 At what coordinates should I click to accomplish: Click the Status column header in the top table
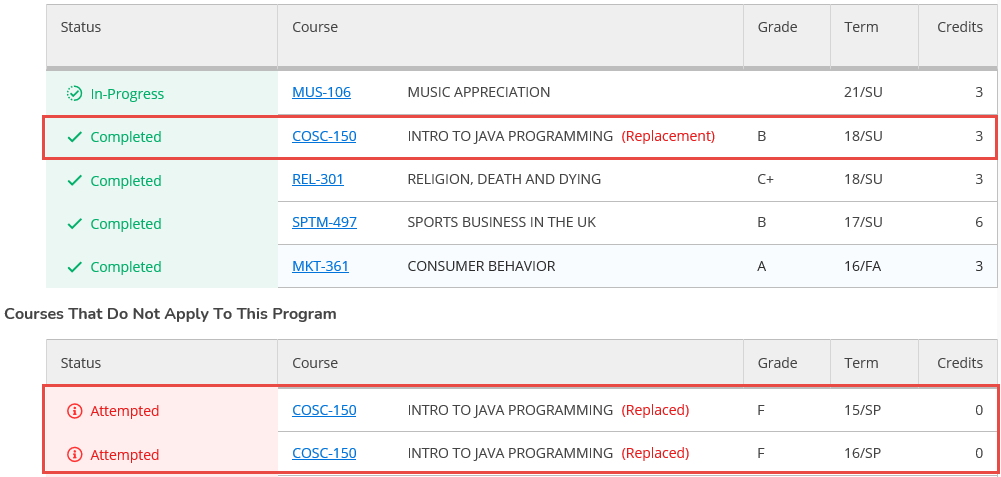point(81,27)
